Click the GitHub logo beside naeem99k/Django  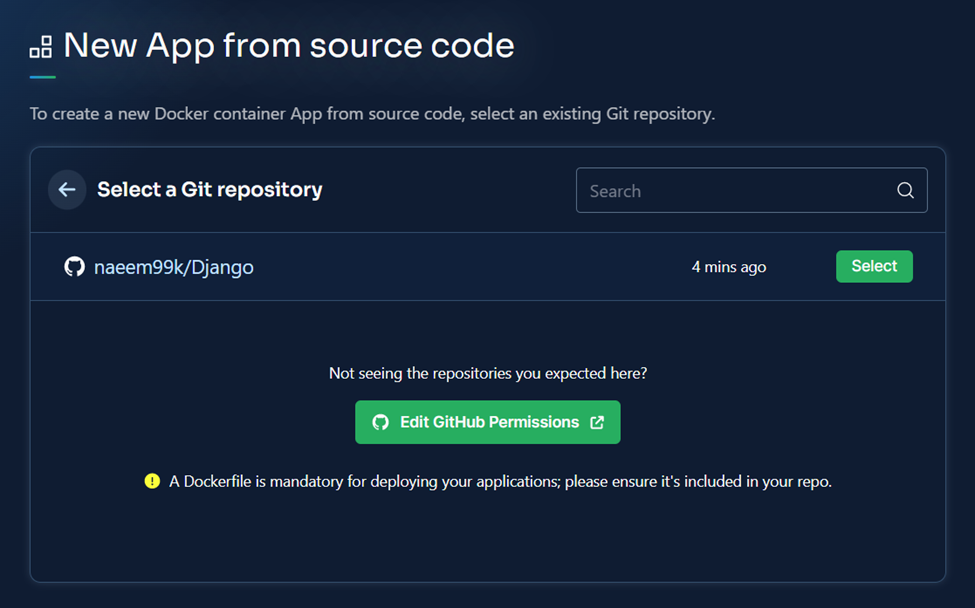click(74, 267)
